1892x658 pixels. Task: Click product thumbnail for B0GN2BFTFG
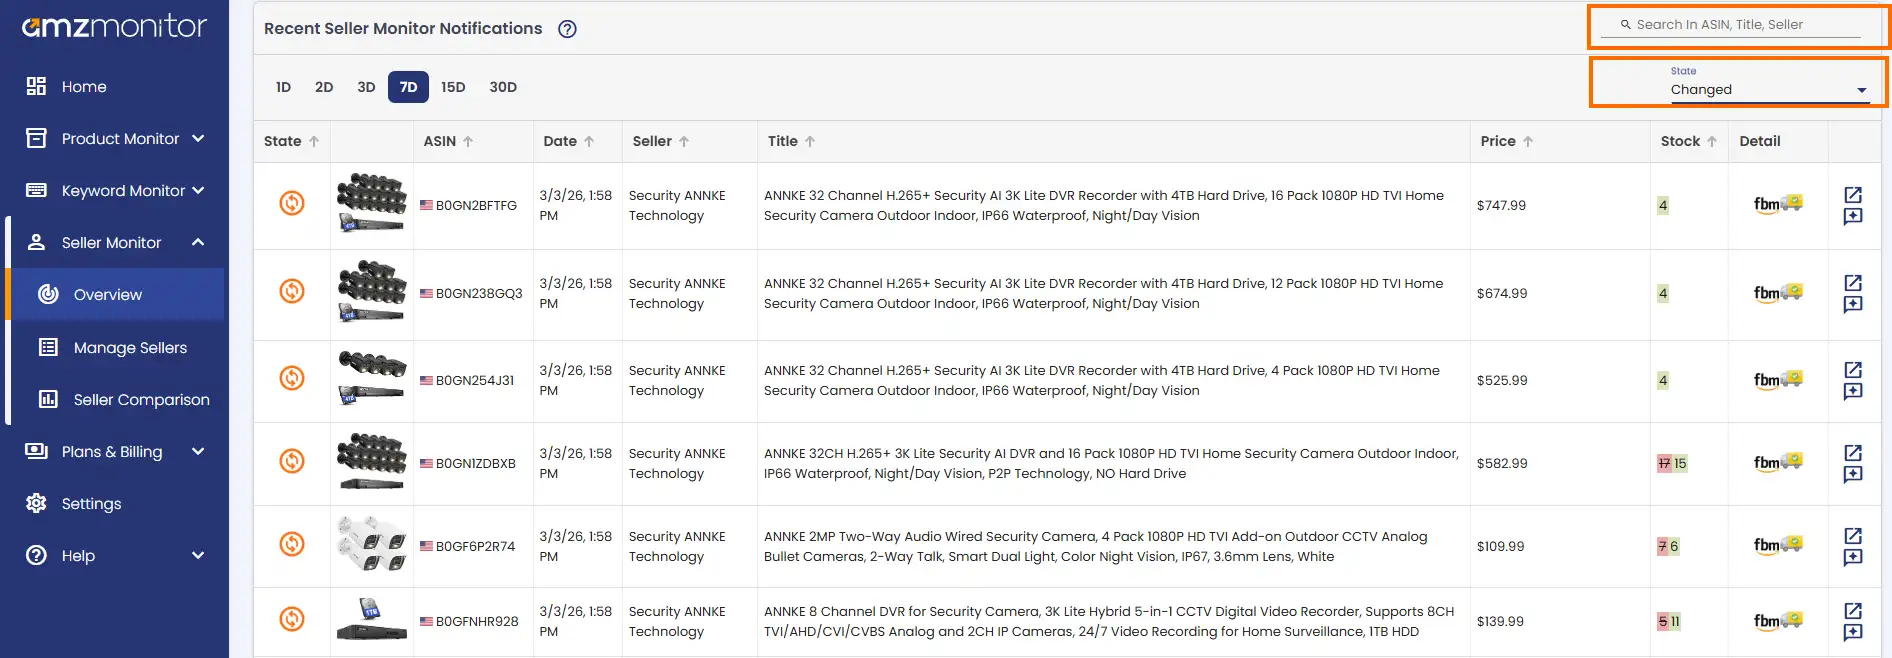click(x=371, y=203)
